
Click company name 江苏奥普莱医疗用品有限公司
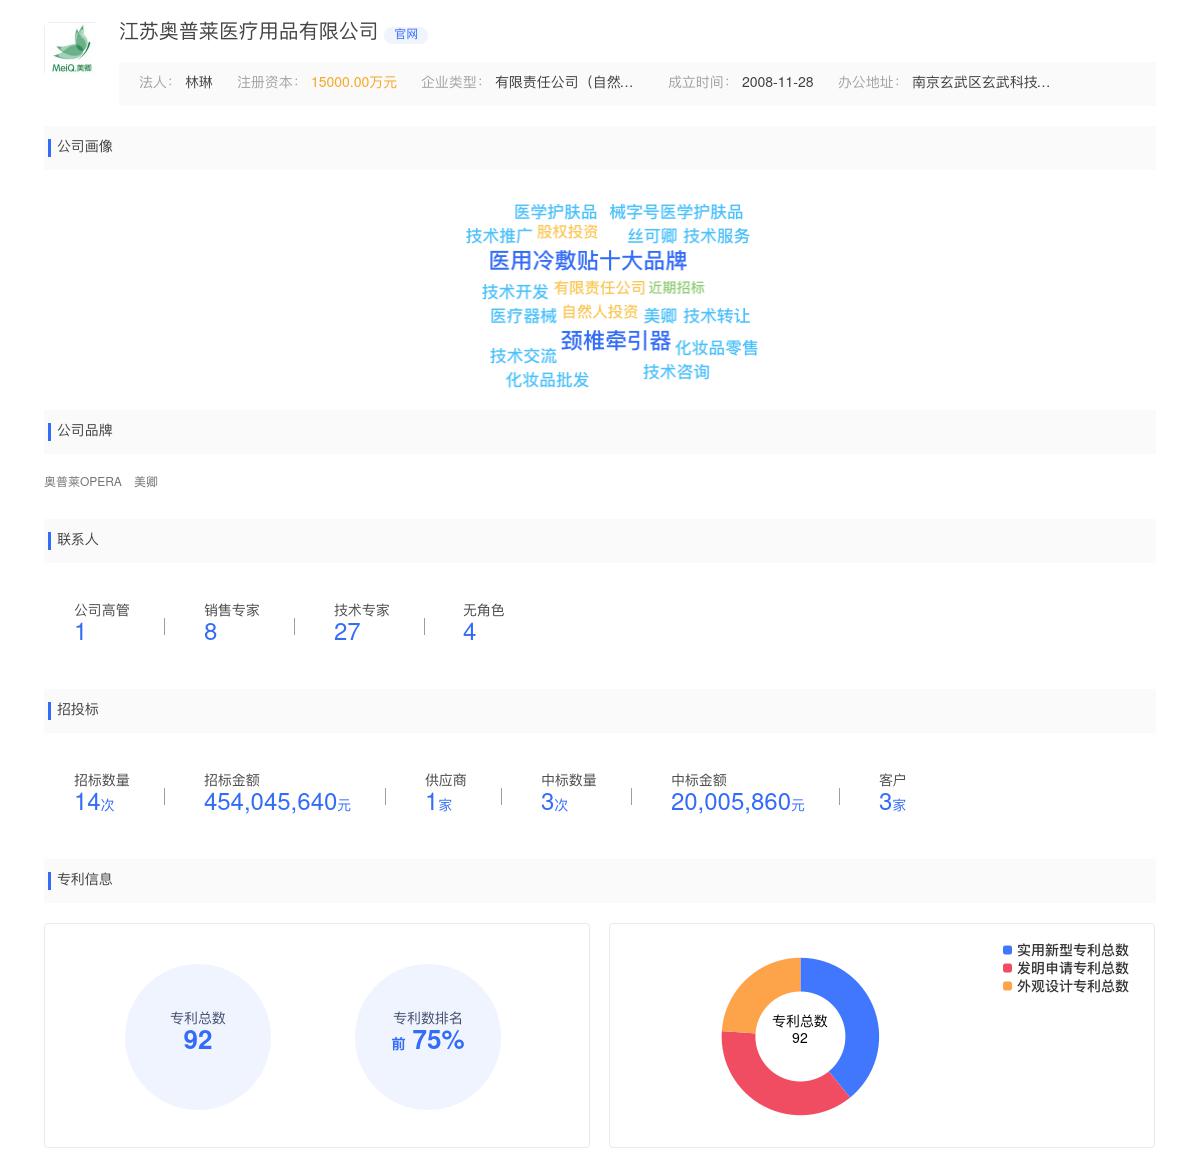[x=248, y=32]
